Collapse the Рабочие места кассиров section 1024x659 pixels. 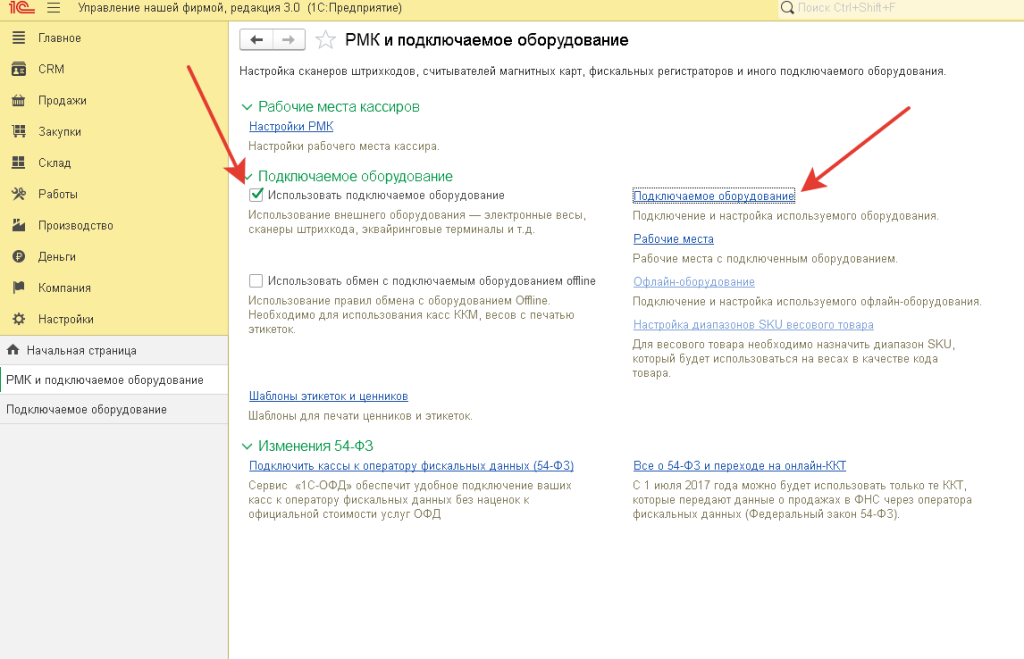click(x=247, y=106)
